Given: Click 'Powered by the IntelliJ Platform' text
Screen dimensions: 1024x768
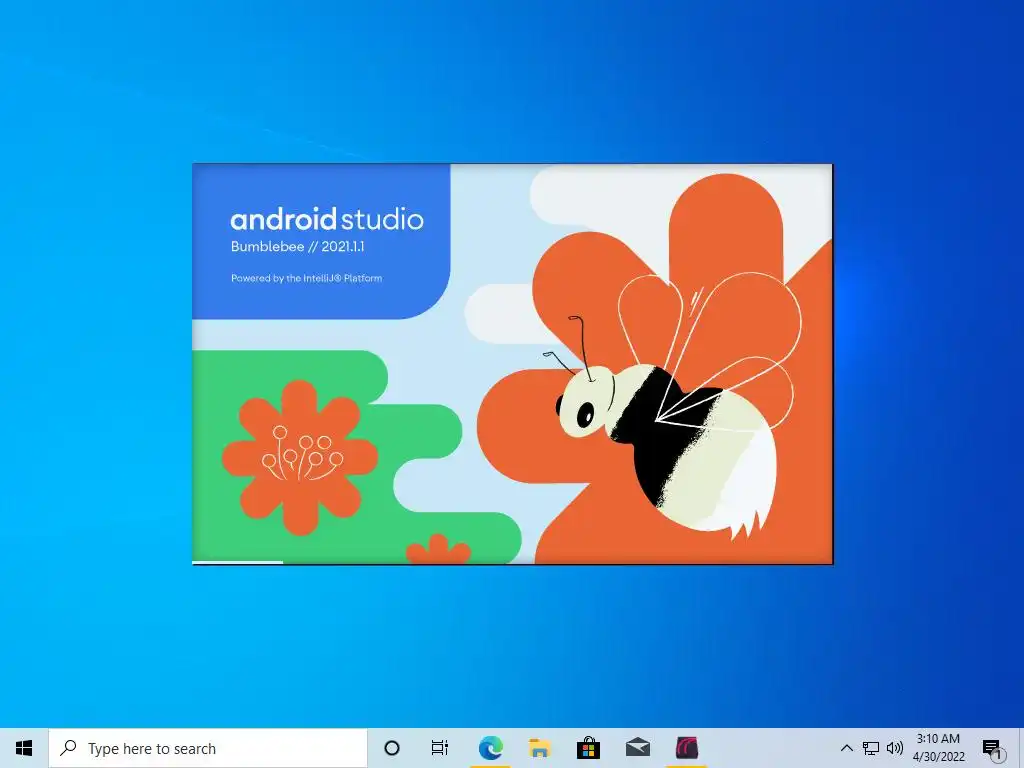Looking at the screenshot, I should click(306, 278).
